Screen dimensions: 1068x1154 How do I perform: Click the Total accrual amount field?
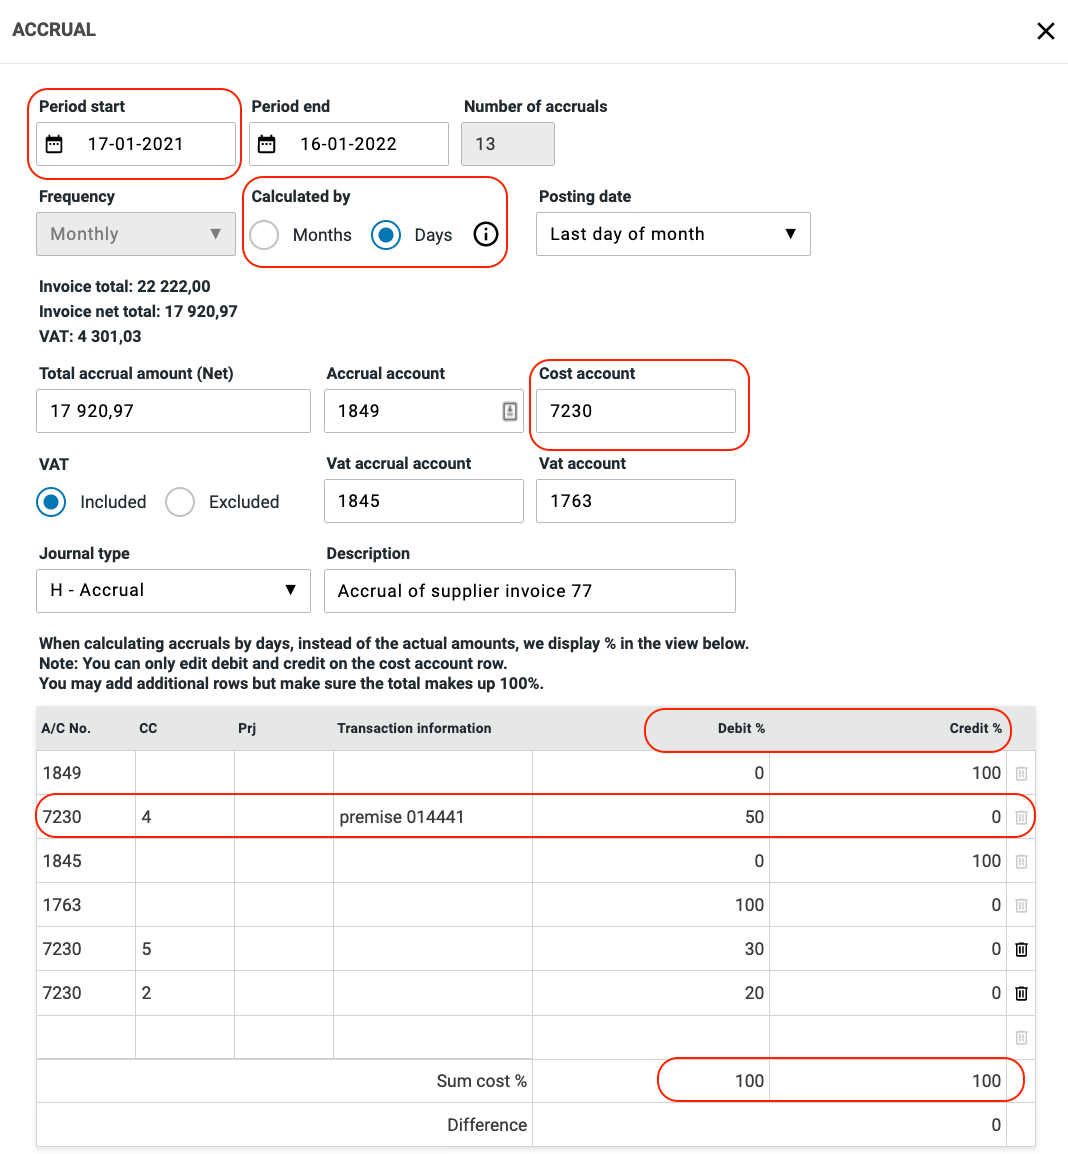click(173, 411)
